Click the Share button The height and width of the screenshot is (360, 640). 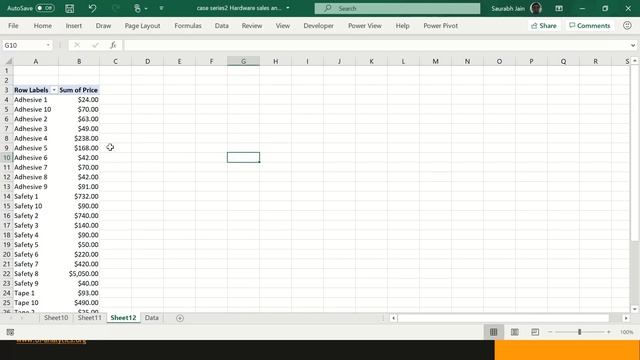pos(544,26)
